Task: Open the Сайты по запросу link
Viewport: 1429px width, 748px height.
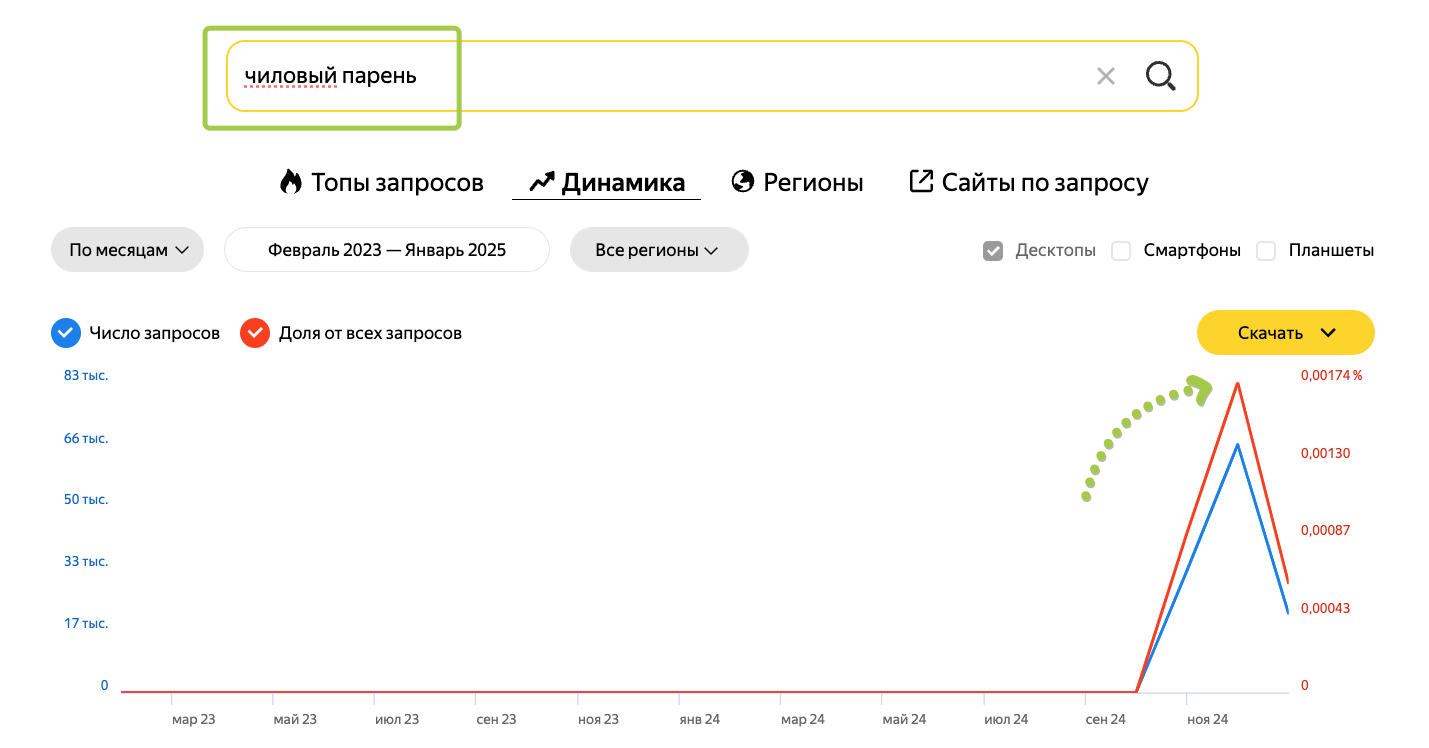Action: (1044, 183)
